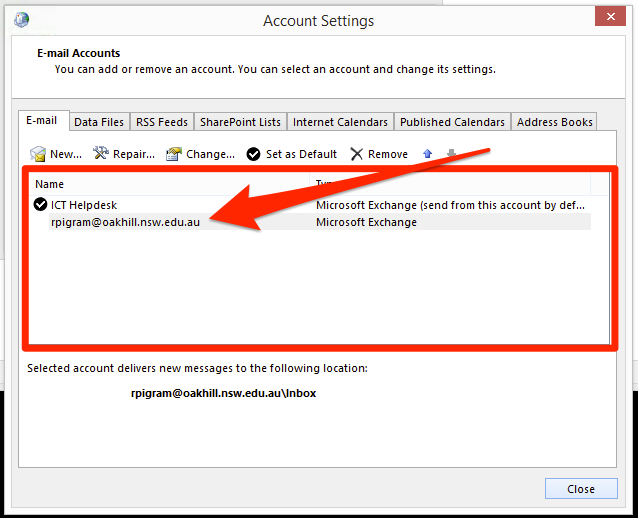Image resolution: width=638 pixels, height=518 pixels.
Task: Click default checkmark beside ICT Helpdesk
Action: point(40,204)
